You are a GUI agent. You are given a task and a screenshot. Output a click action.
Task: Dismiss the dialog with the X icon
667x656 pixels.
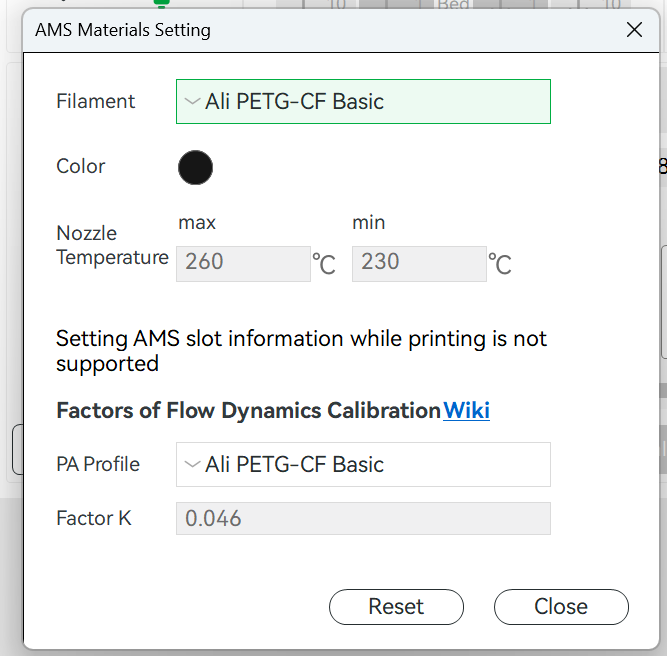pos(634,30)
